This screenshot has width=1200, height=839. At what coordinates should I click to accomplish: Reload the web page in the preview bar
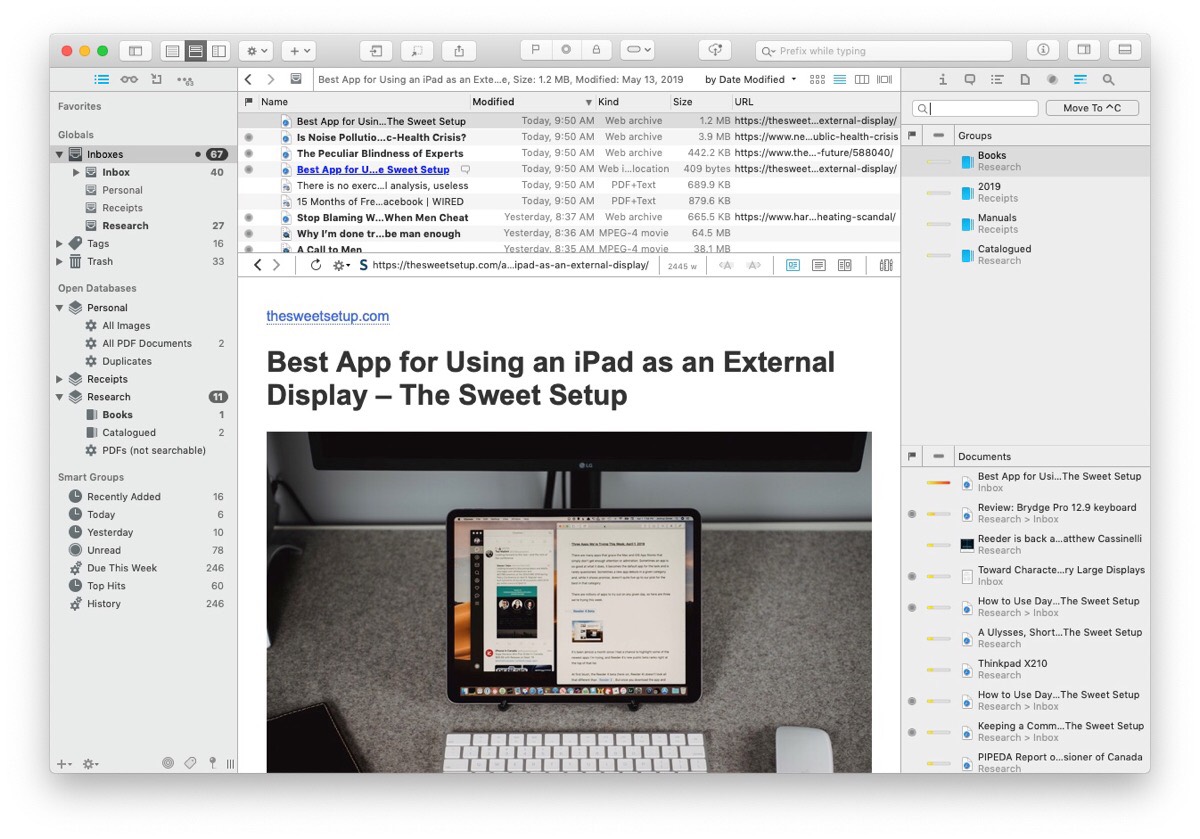point(316,265)
